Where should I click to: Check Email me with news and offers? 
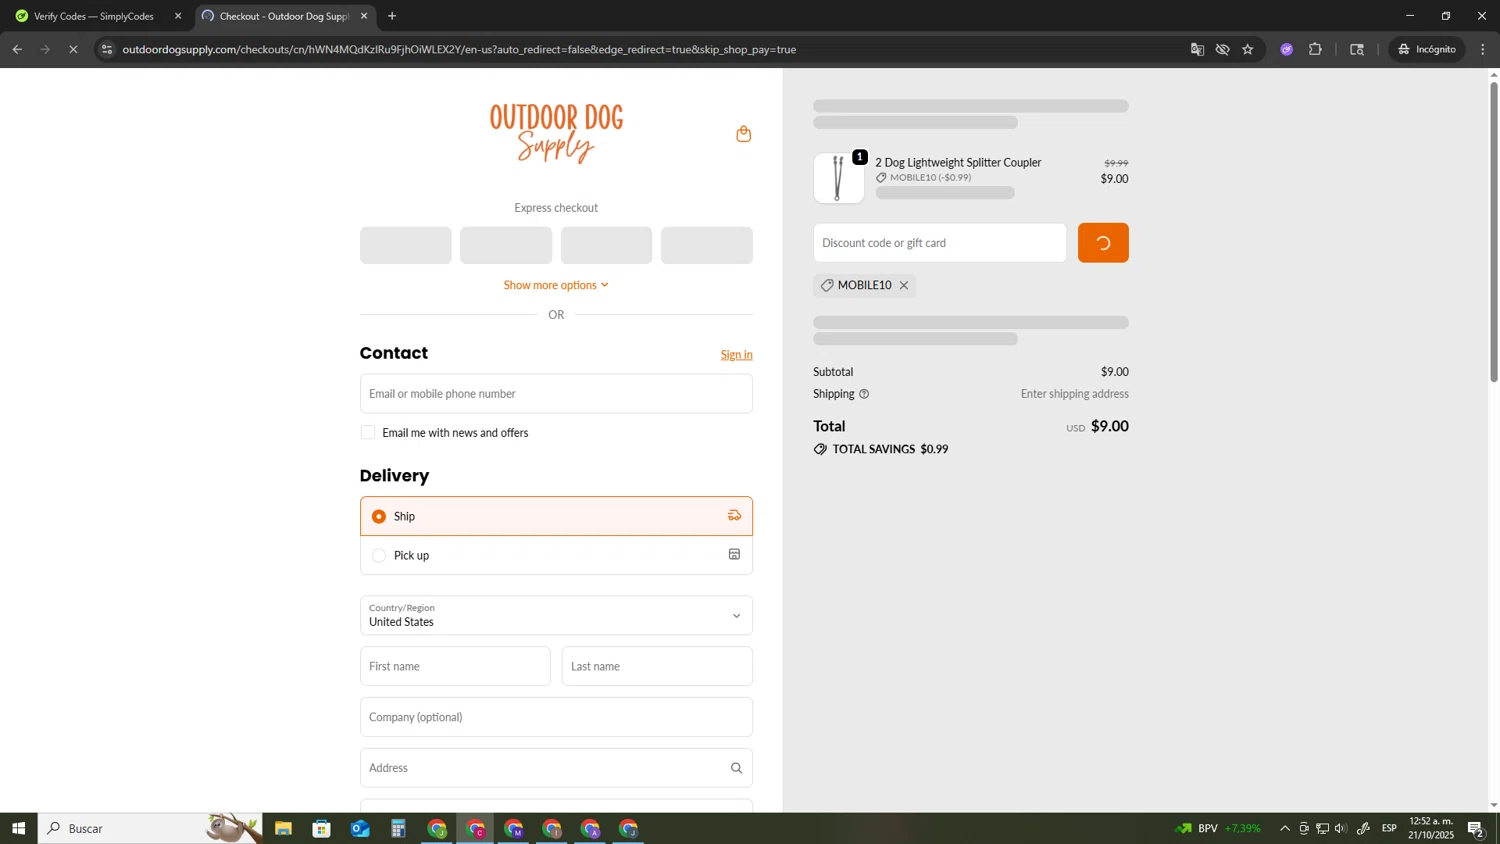tap(368, 433)
